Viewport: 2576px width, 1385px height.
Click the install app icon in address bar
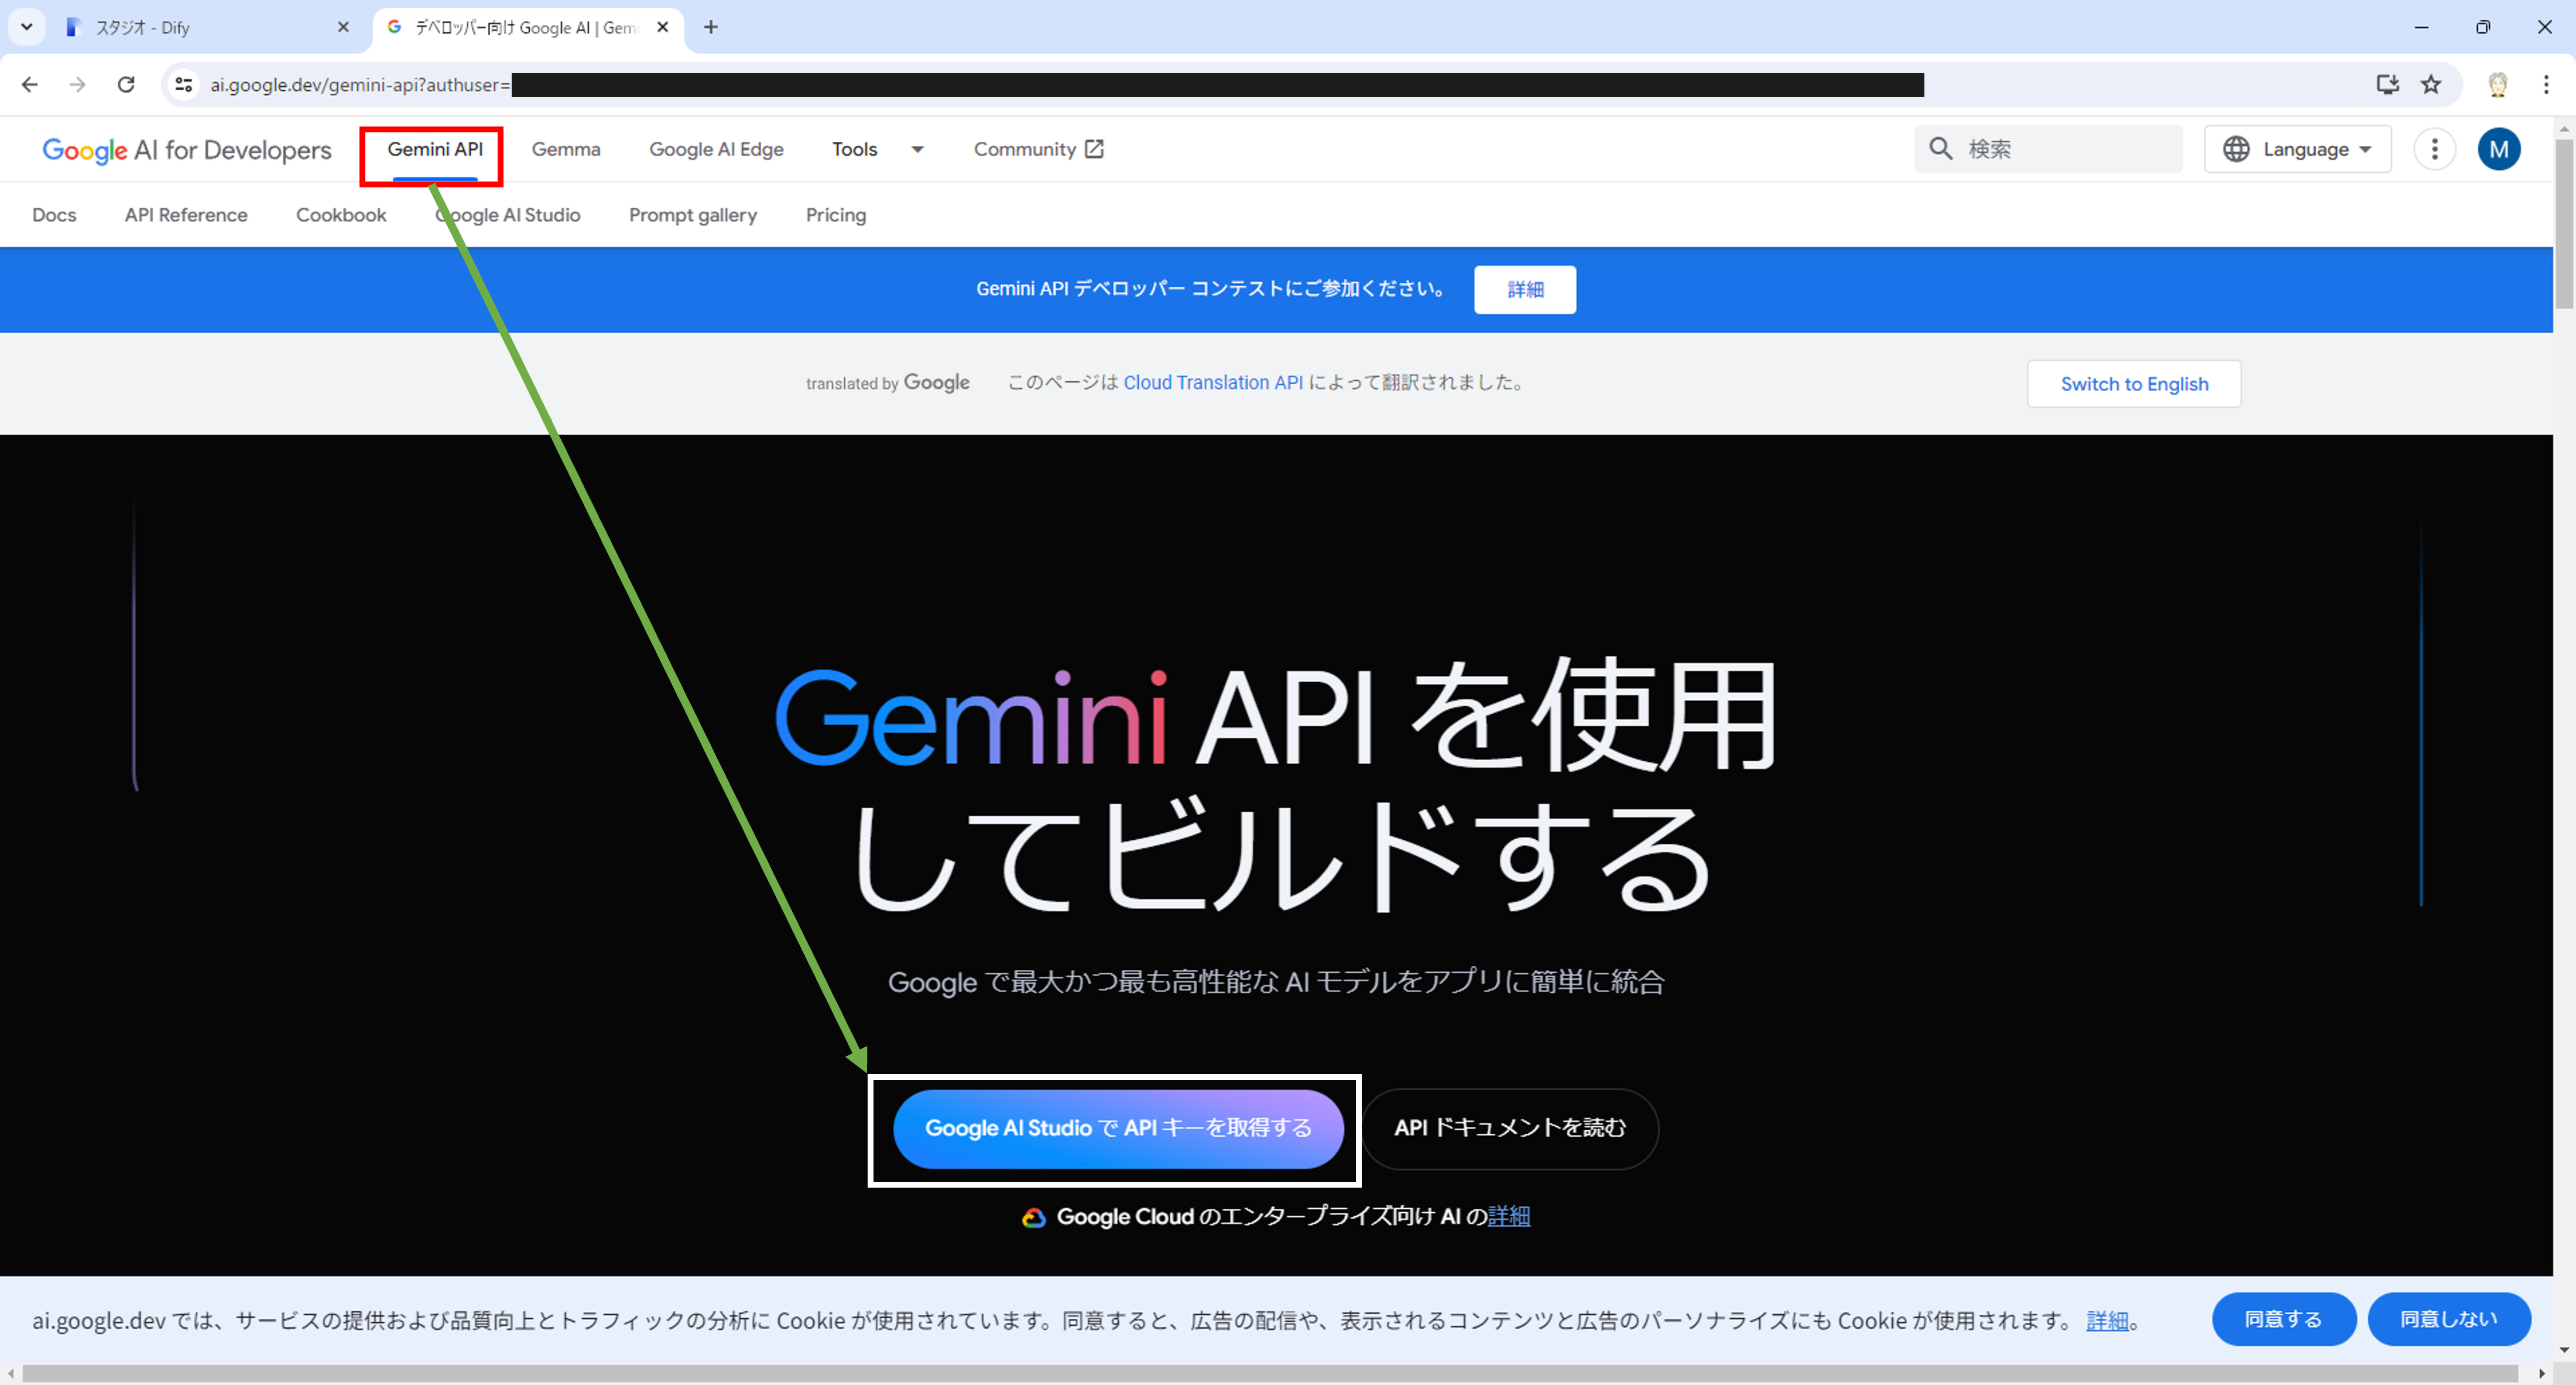pos(2387,85)
